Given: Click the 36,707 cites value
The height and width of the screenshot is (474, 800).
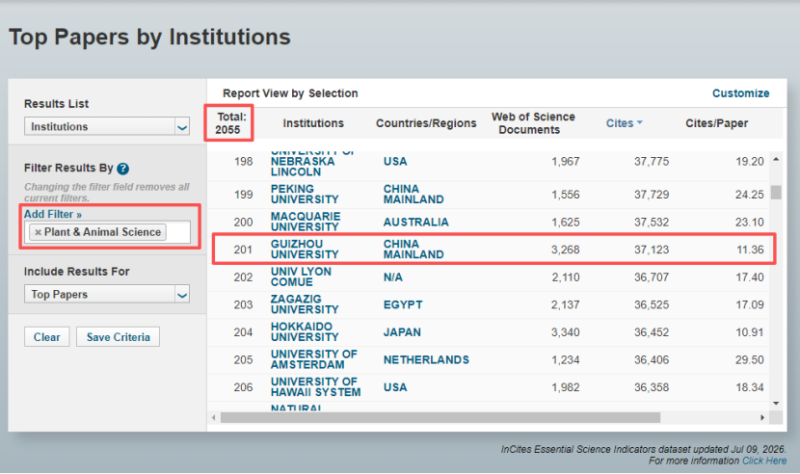Looking at the screenshot, I should pos(651,277).
